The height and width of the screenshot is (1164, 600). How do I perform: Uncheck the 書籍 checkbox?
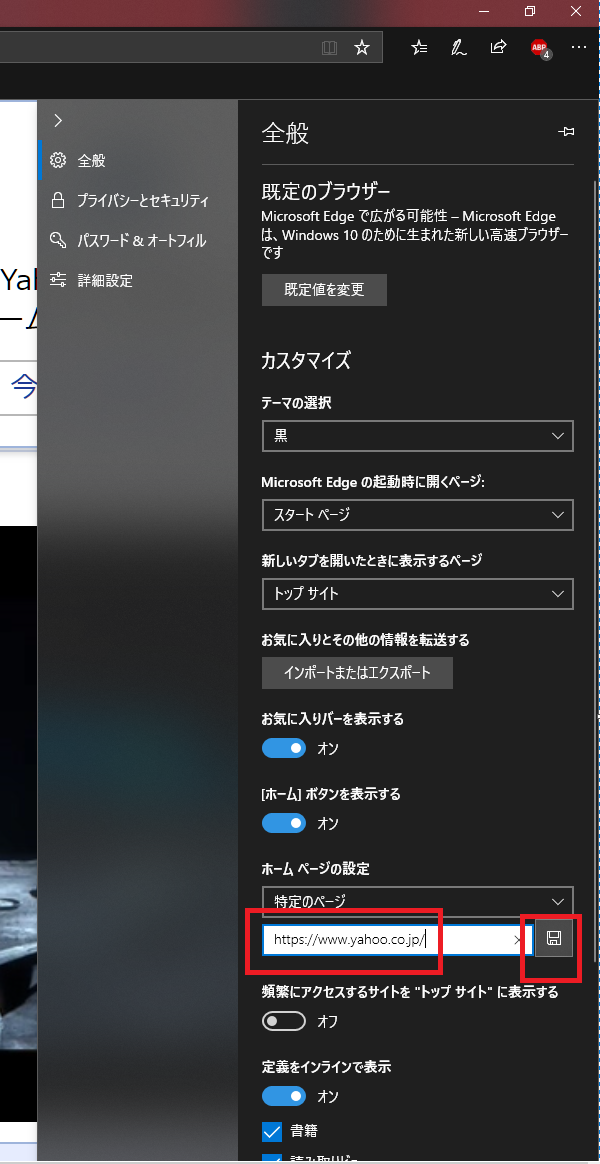(x=272, y=1131)
